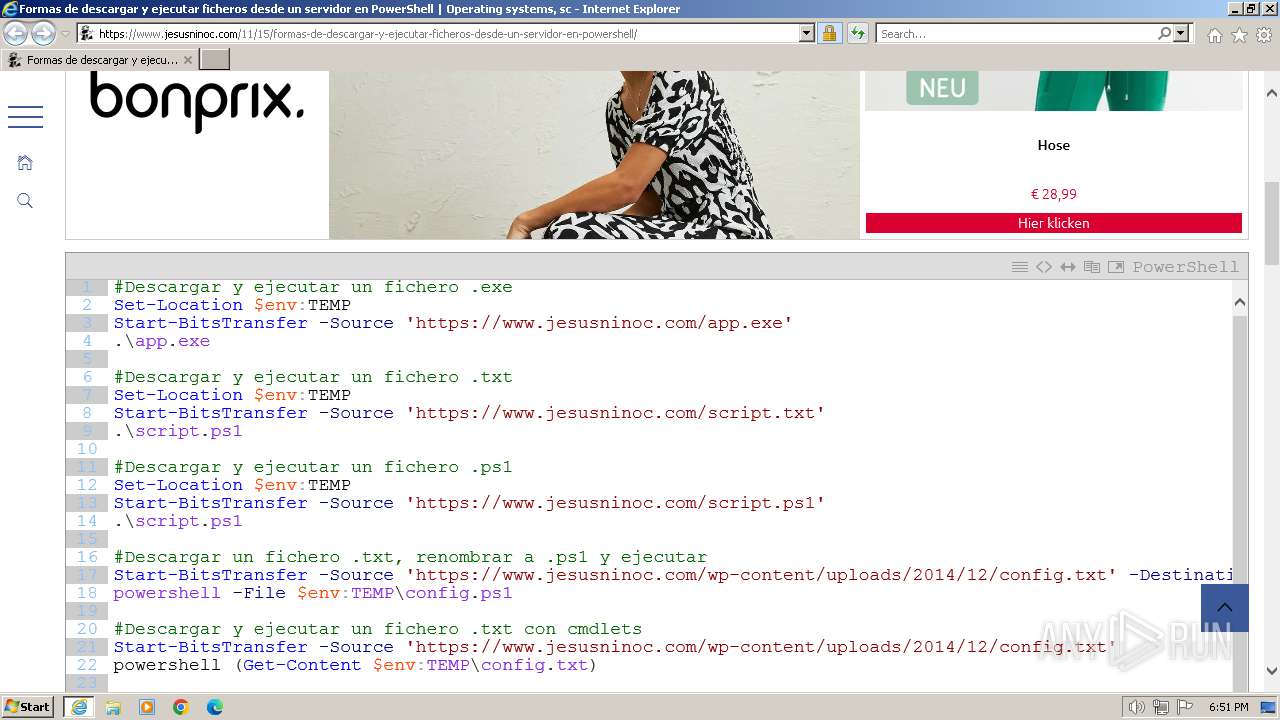This screenshot has width=1280, height=720.
Task: Click the € 28,99 price in ad
Action: coord(1054,194)
